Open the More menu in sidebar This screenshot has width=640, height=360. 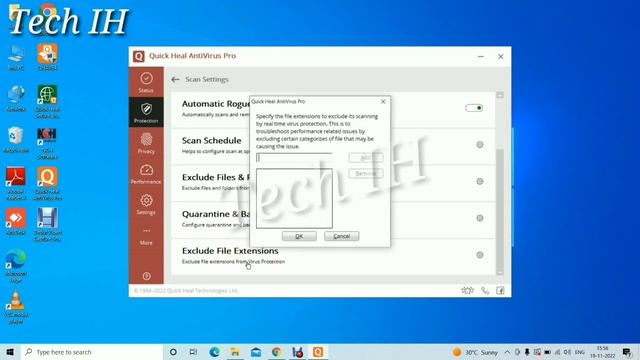[146, 236]
